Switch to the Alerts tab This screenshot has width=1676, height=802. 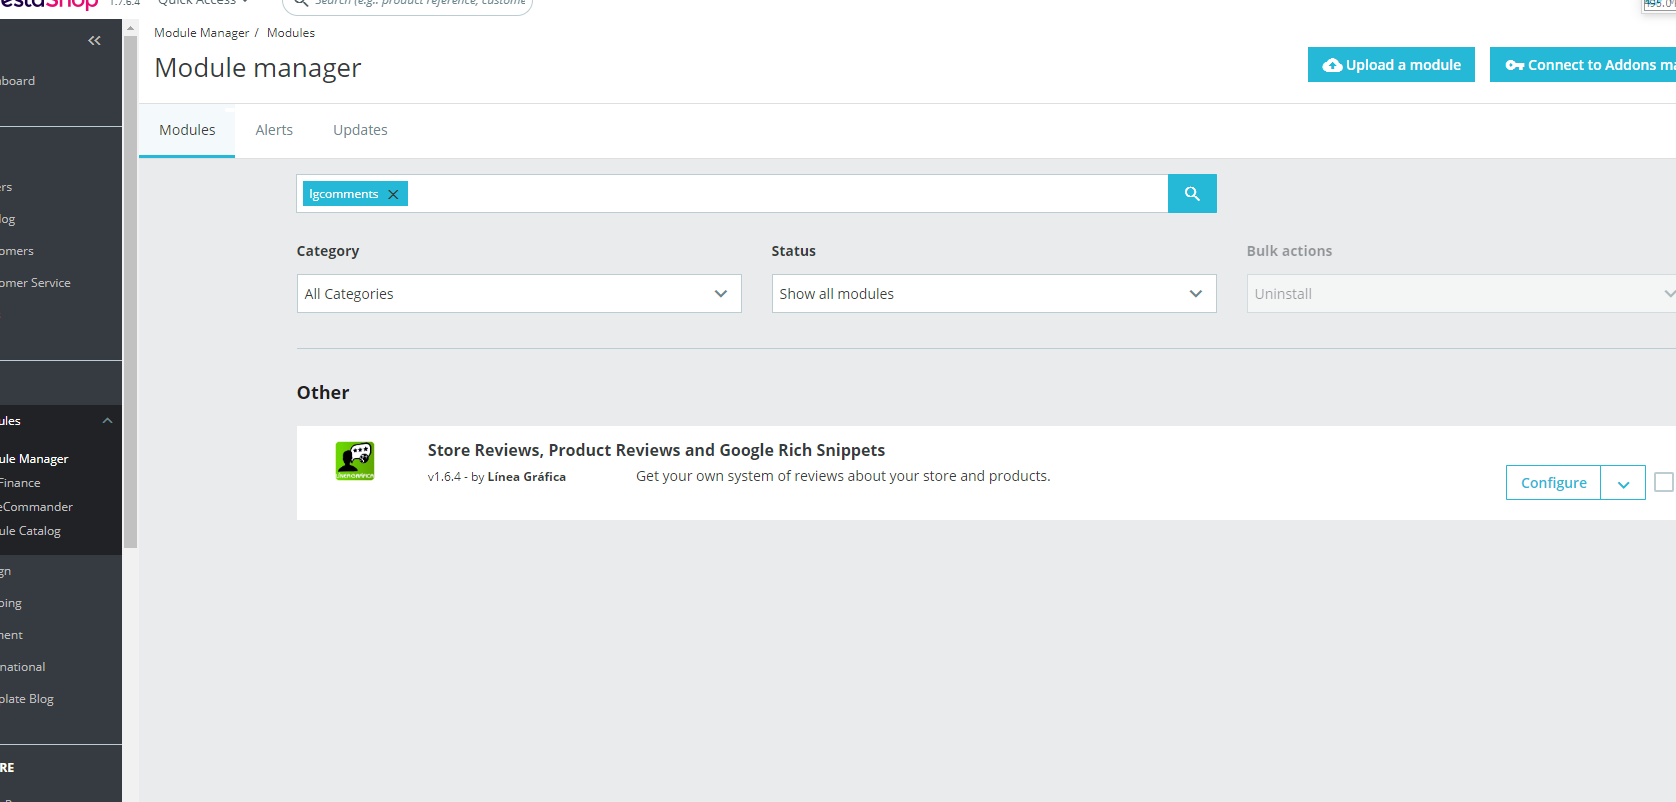[x=274, y=130]
